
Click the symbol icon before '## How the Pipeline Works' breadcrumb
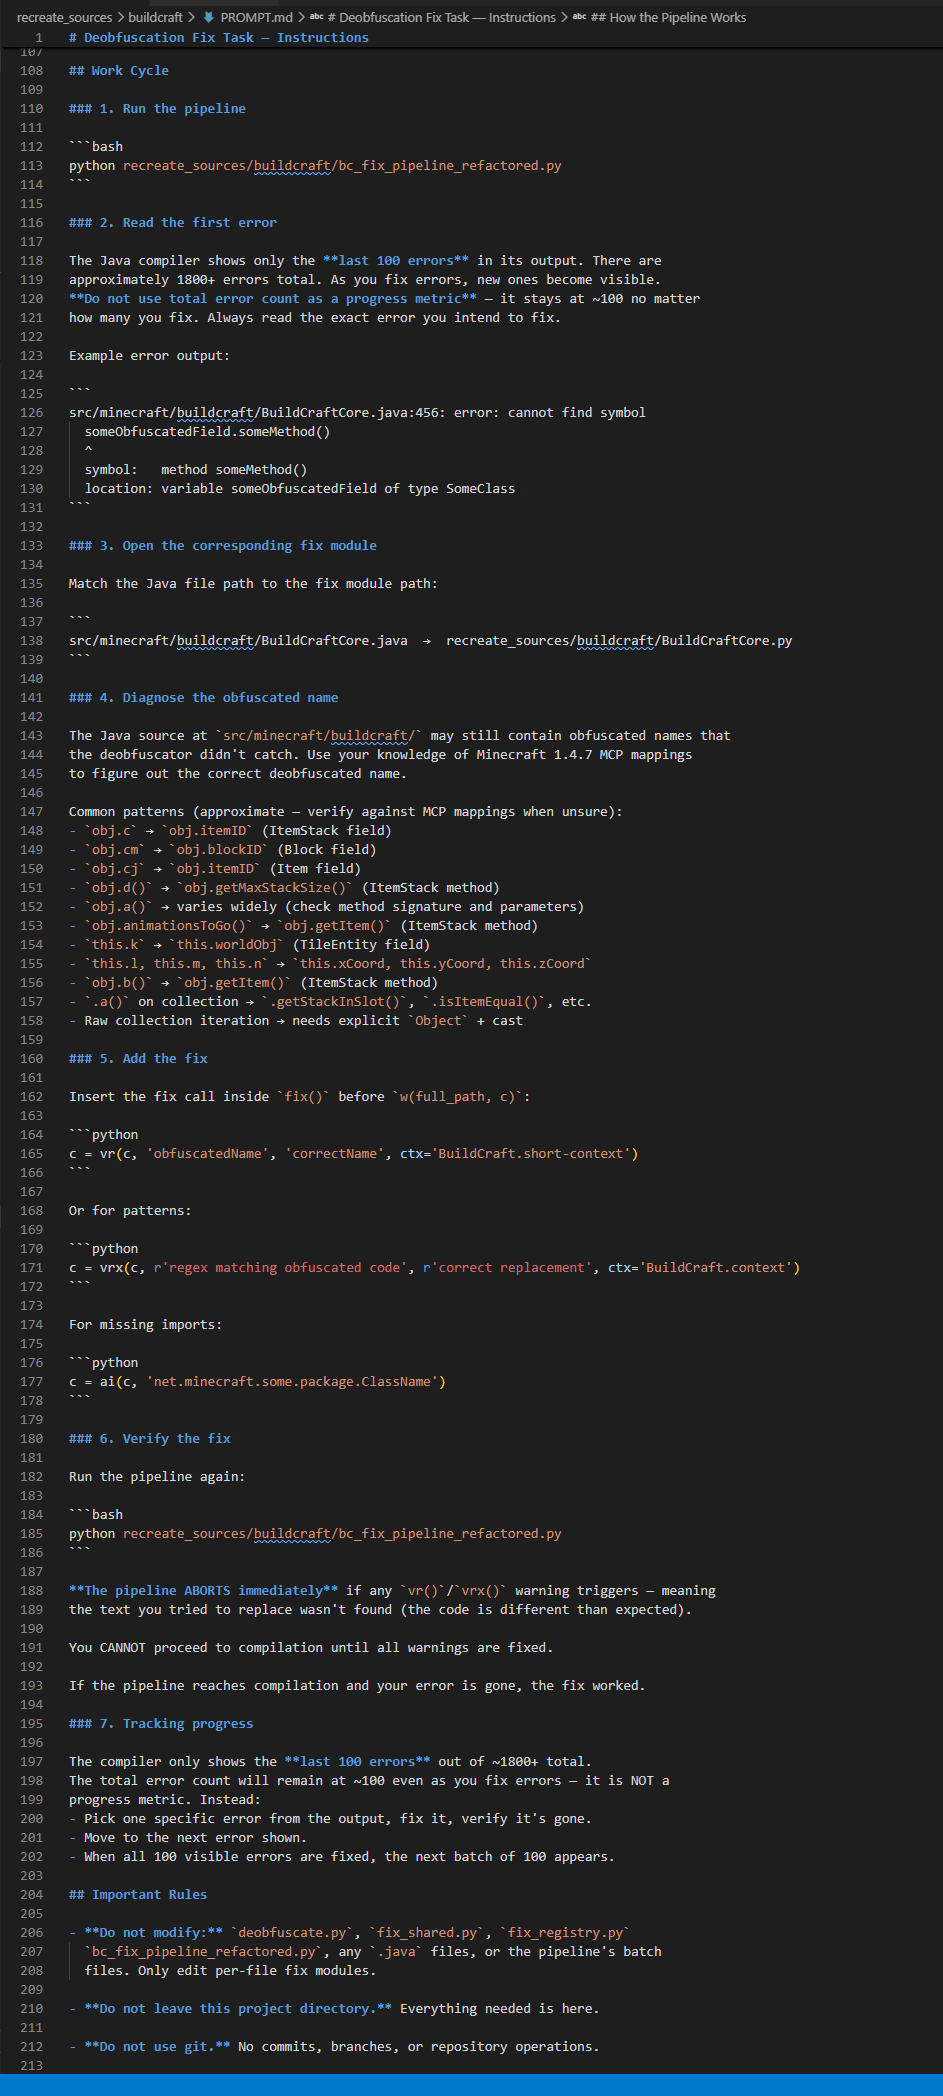click(x=579, y=17)
